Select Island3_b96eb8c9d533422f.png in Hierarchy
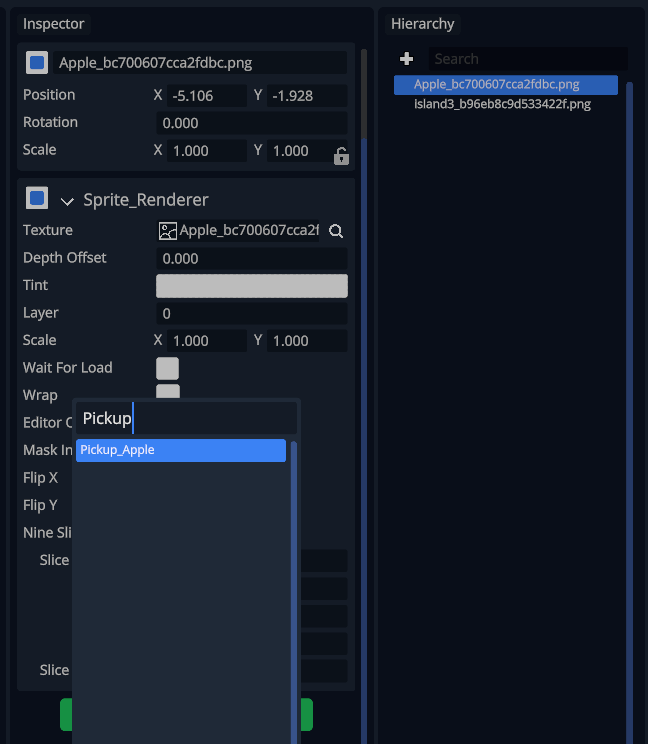The height and width of the screenshot is (744, 648). click(x=502, y=104)
